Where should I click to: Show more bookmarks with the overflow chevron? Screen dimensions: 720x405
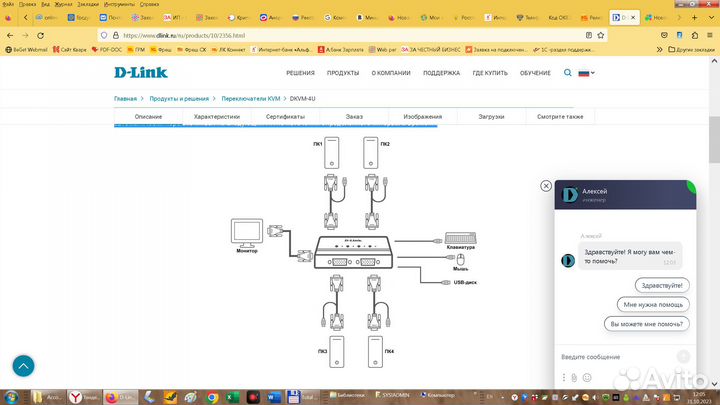[659, 49]
